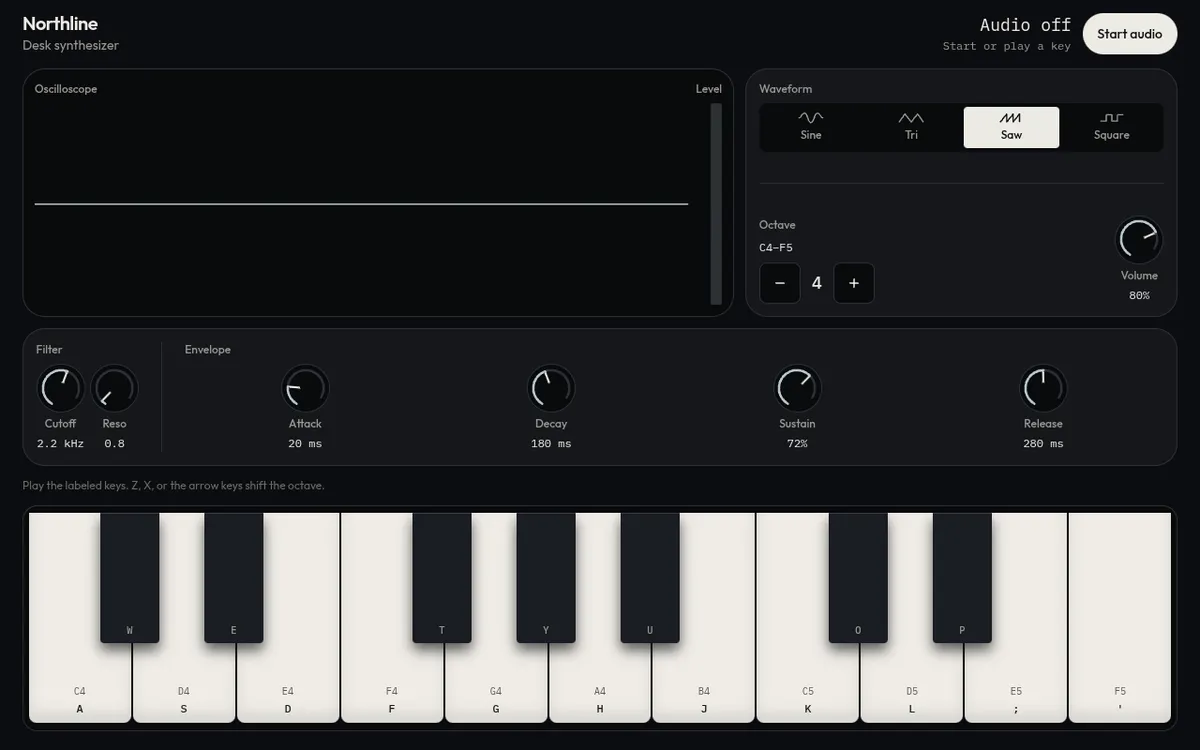The width and height of the screenshot is (1200, 750).
Task: Select the Saw waveform
Action: tap(1011, 127)
